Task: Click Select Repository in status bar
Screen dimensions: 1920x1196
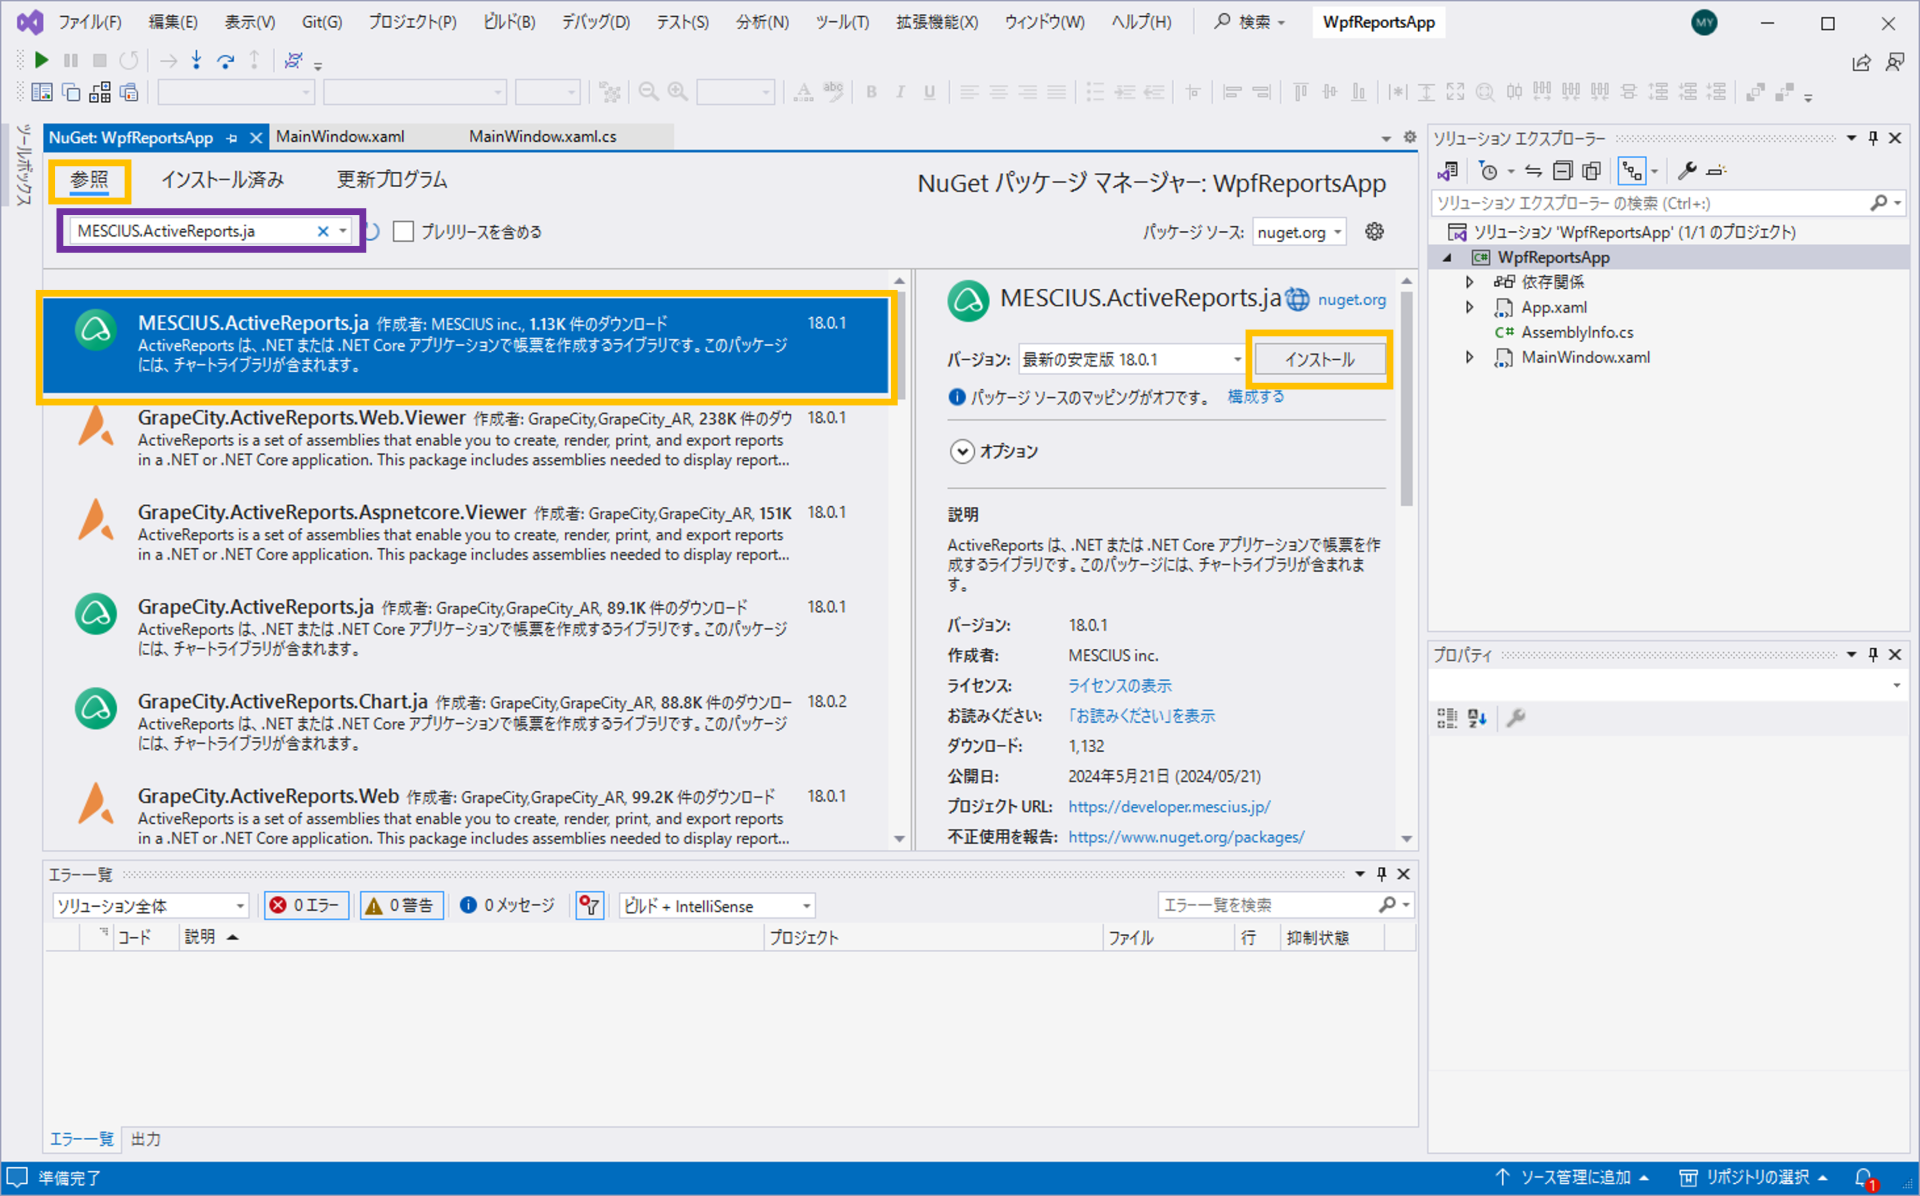Action: point(1755,1178)
